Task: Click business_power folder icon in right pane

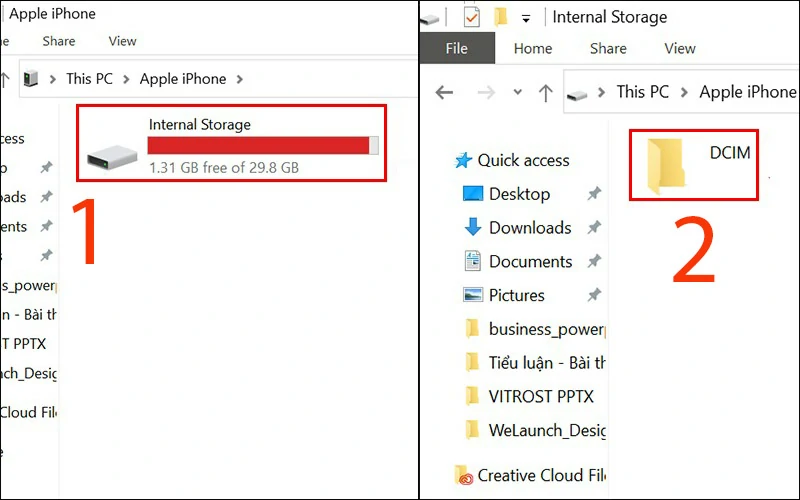Action: (x=472, y=329)
